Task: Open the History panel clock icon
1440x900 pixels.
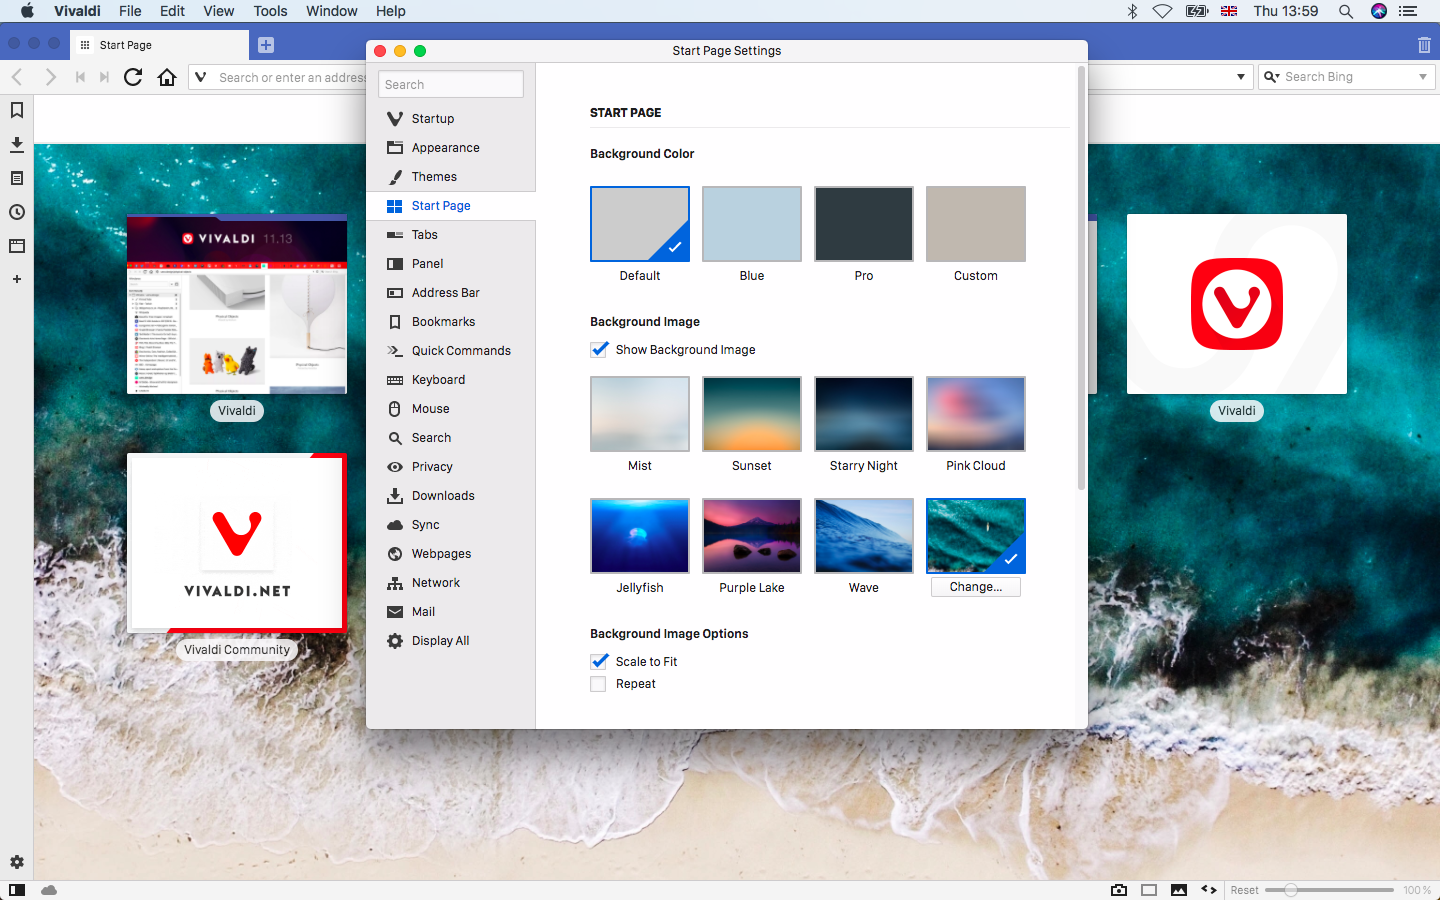Action: coord(17,212)
